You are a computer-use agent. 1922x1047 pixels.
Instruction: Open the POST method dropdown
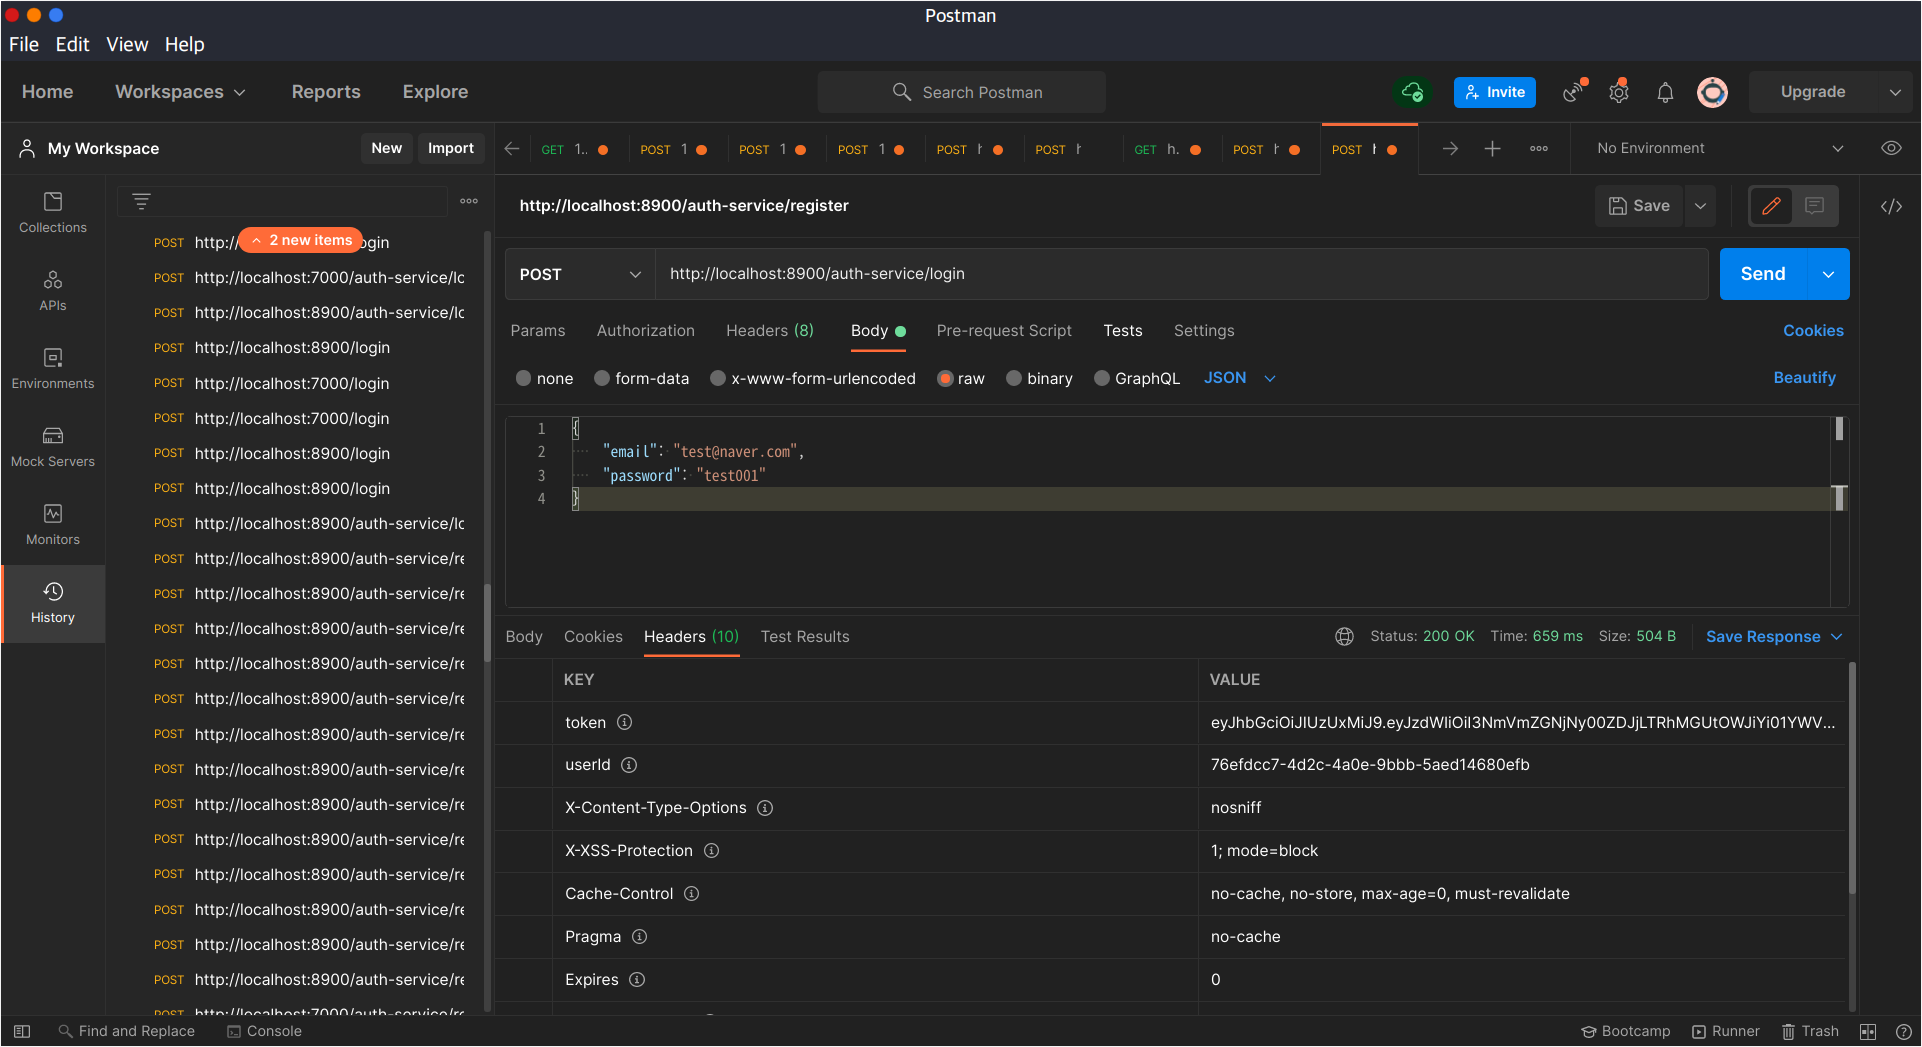(x=580, y=274)
